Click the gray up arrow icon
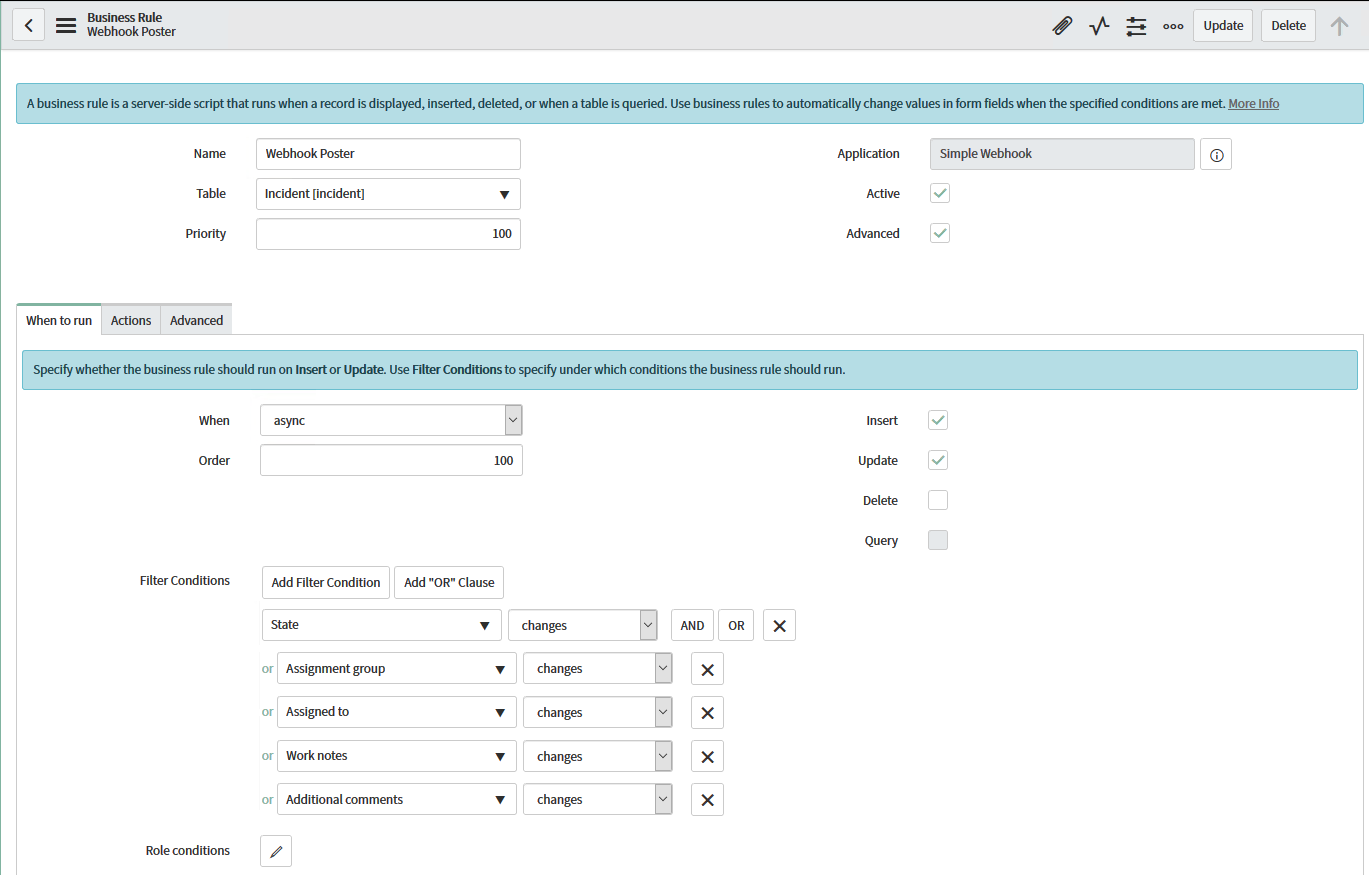The image size is (1369, 875). point(1339,25)
